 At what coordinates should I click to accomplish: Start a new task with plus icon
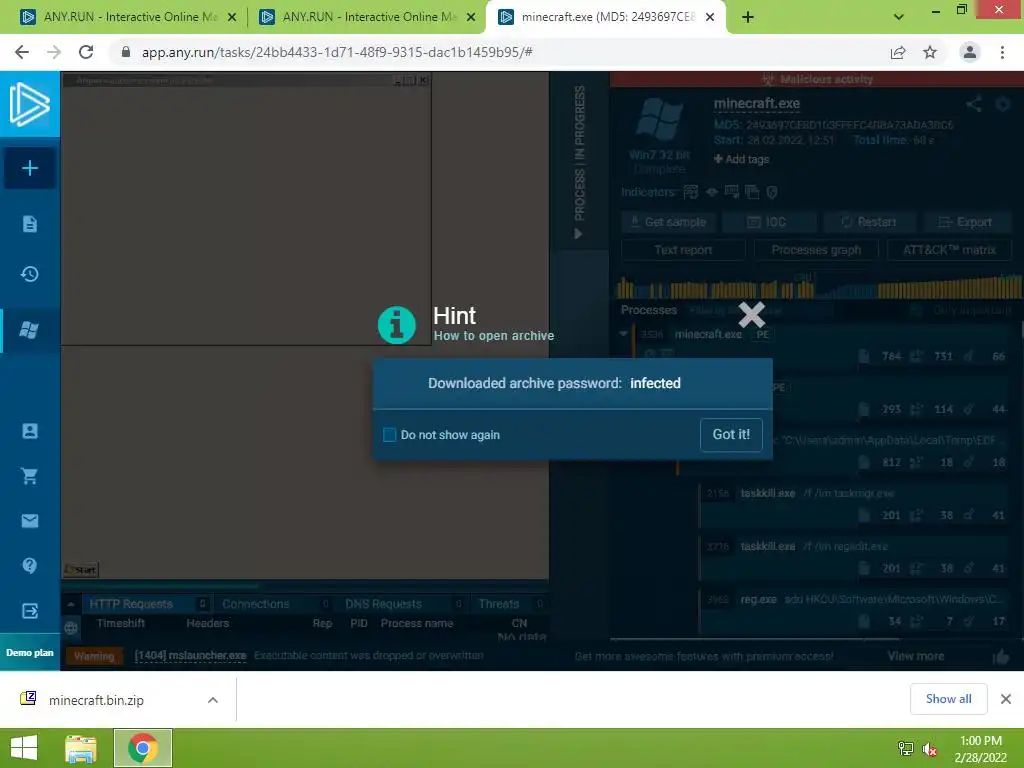(29, 168)
